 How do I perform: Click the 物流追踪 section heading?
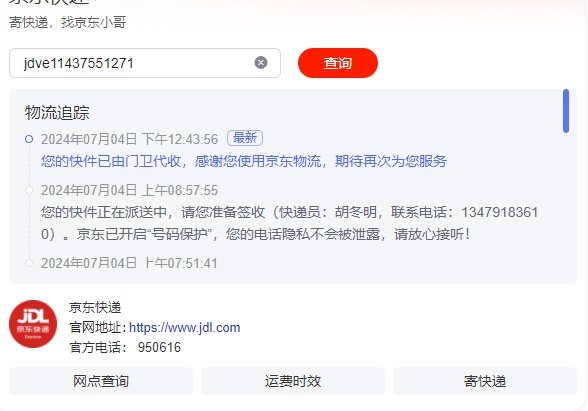pos(57,112)
